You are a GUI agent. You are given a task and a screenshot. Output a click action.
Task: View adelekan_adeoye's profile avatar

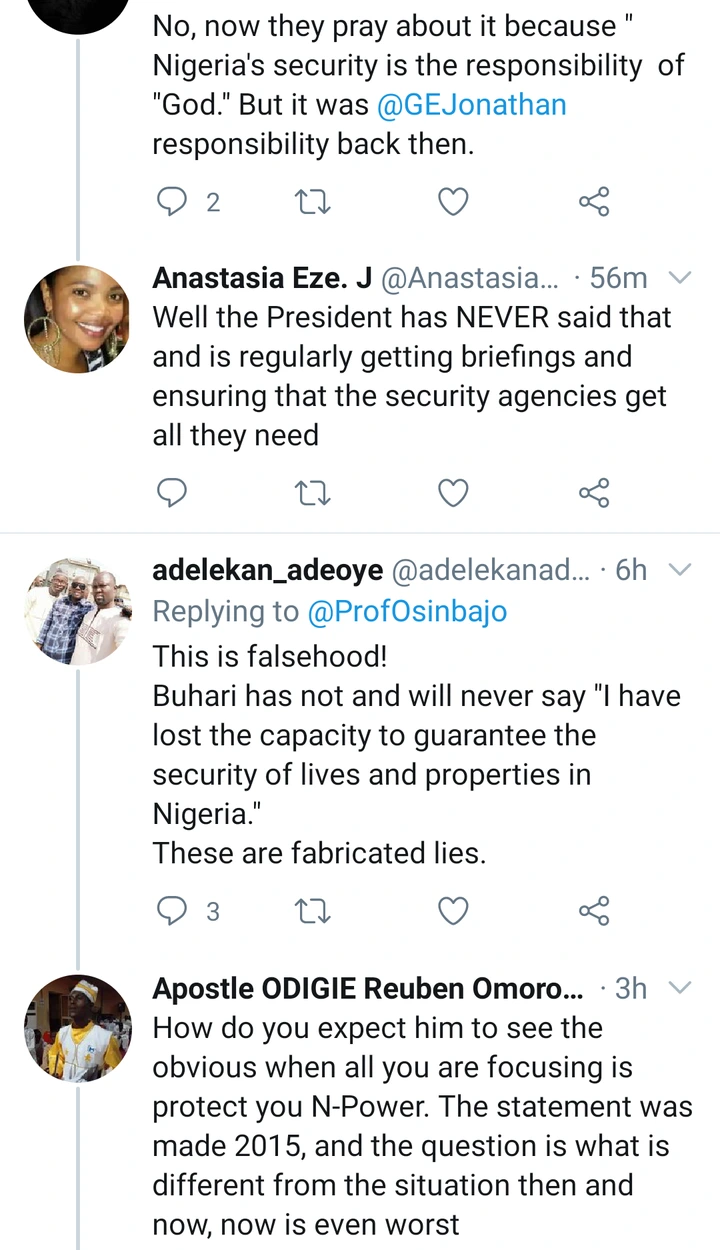click(77, 611)
